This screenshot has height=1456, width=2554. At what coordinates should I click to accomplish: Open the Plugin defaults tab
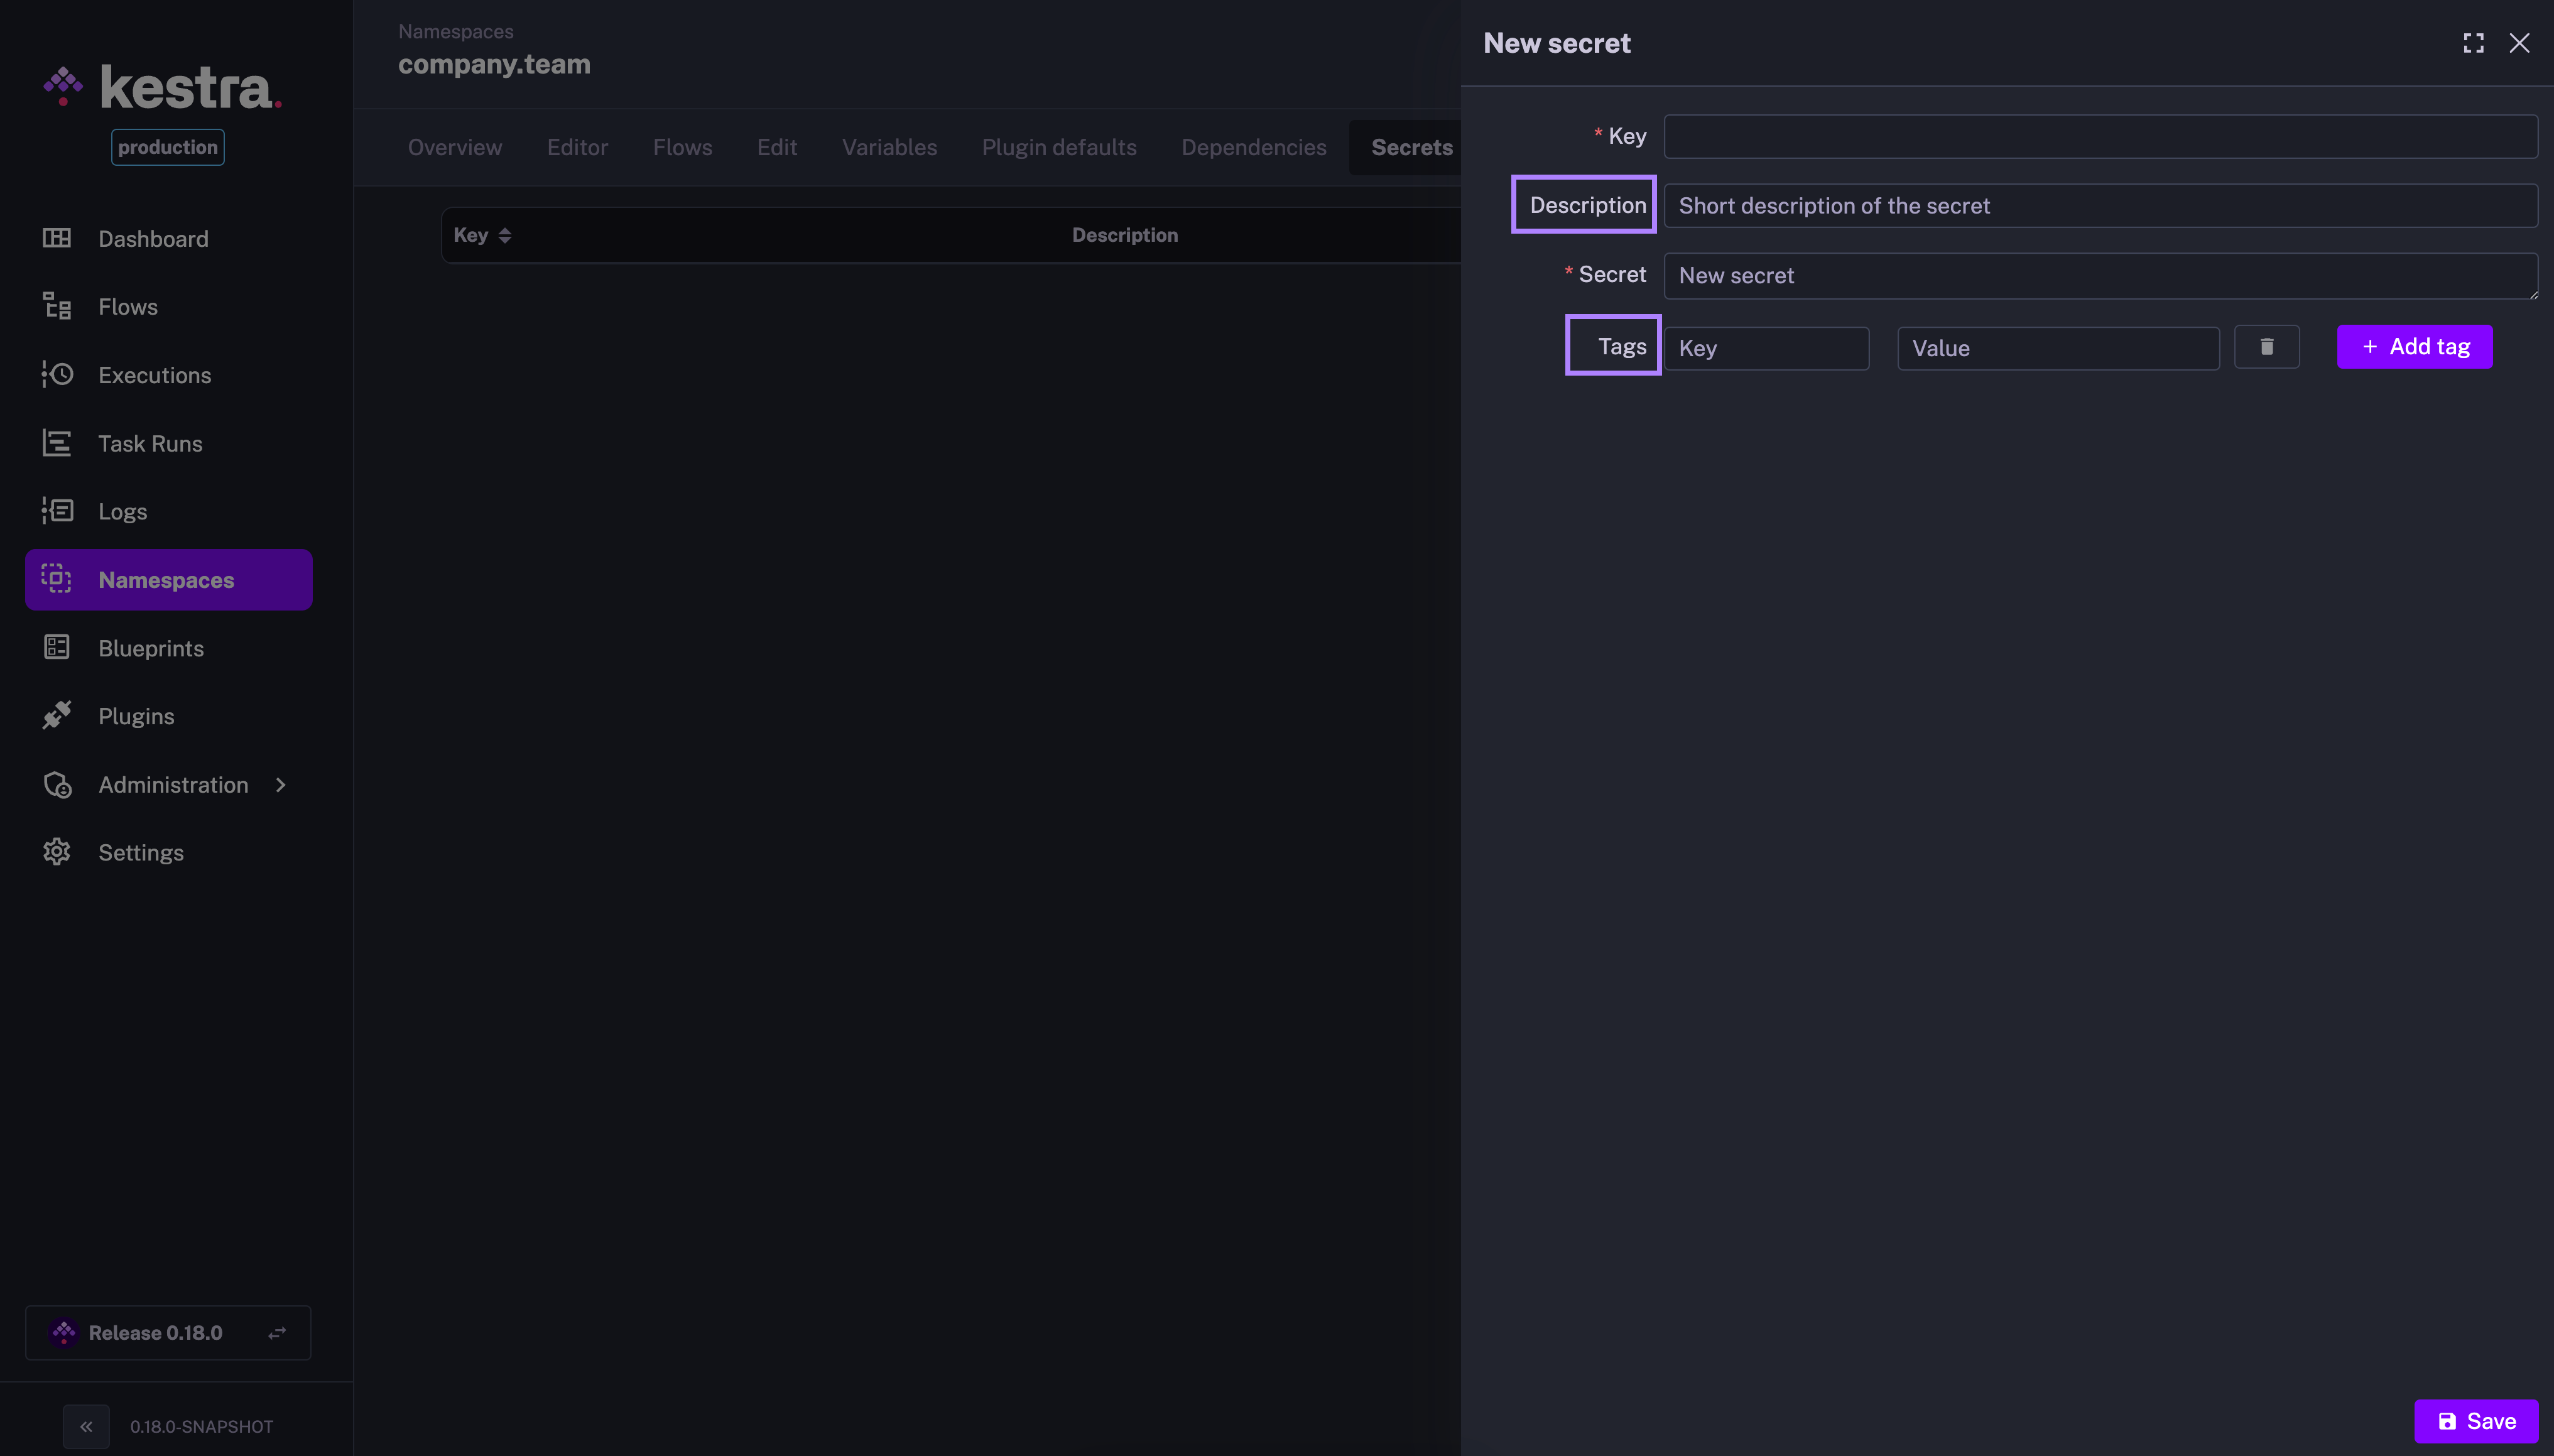pyautogui.click(x=1058, y=147)
